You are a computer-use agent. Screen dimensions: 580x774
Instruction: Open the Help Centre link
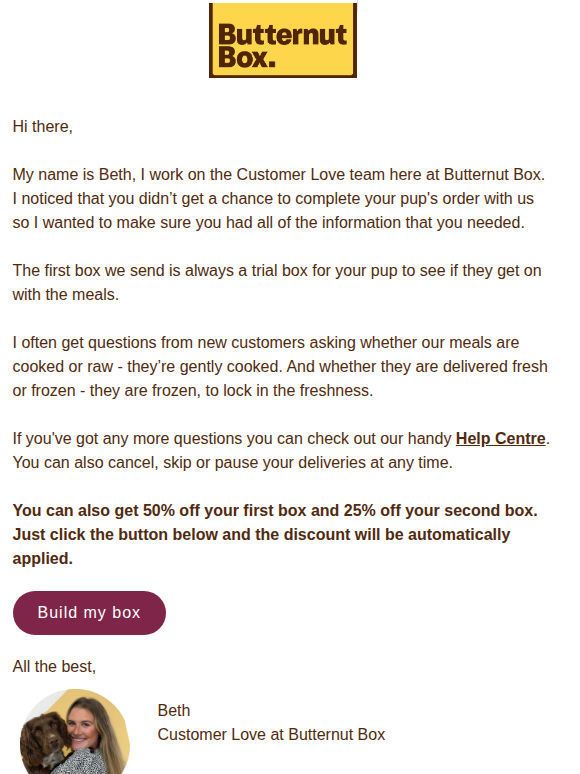(500, 438)
